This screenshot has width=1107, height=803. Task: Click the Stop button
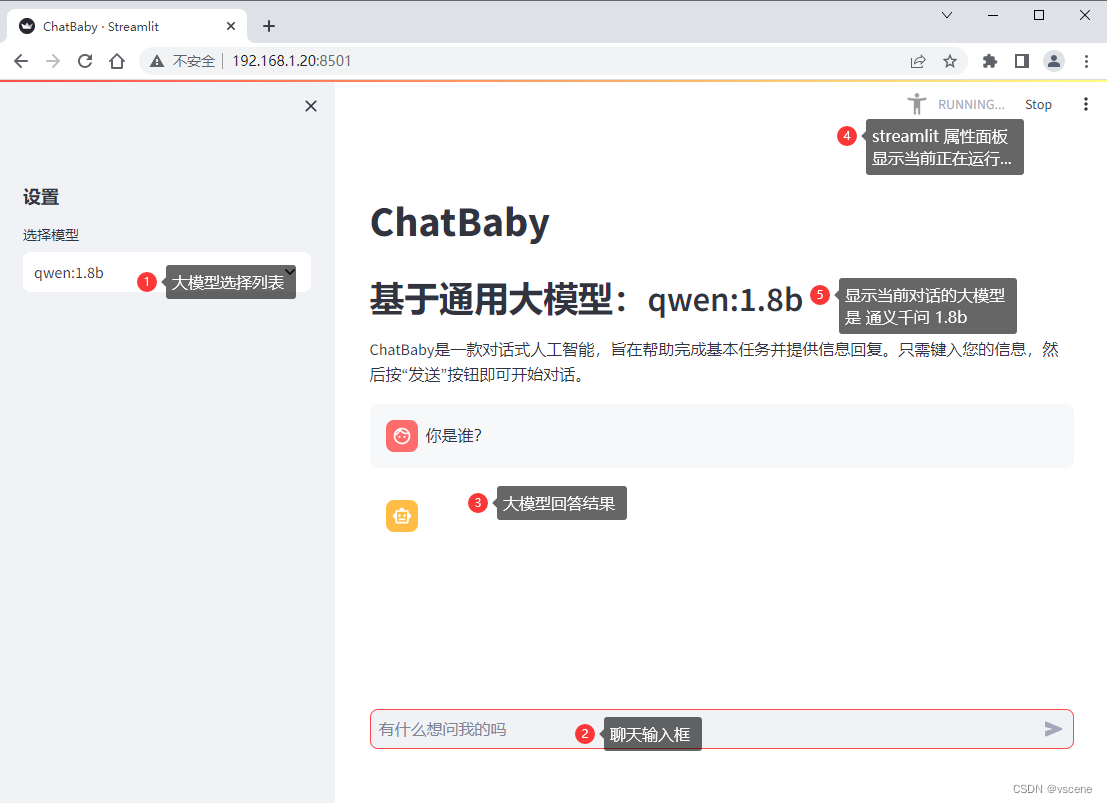coord(1039,105)
